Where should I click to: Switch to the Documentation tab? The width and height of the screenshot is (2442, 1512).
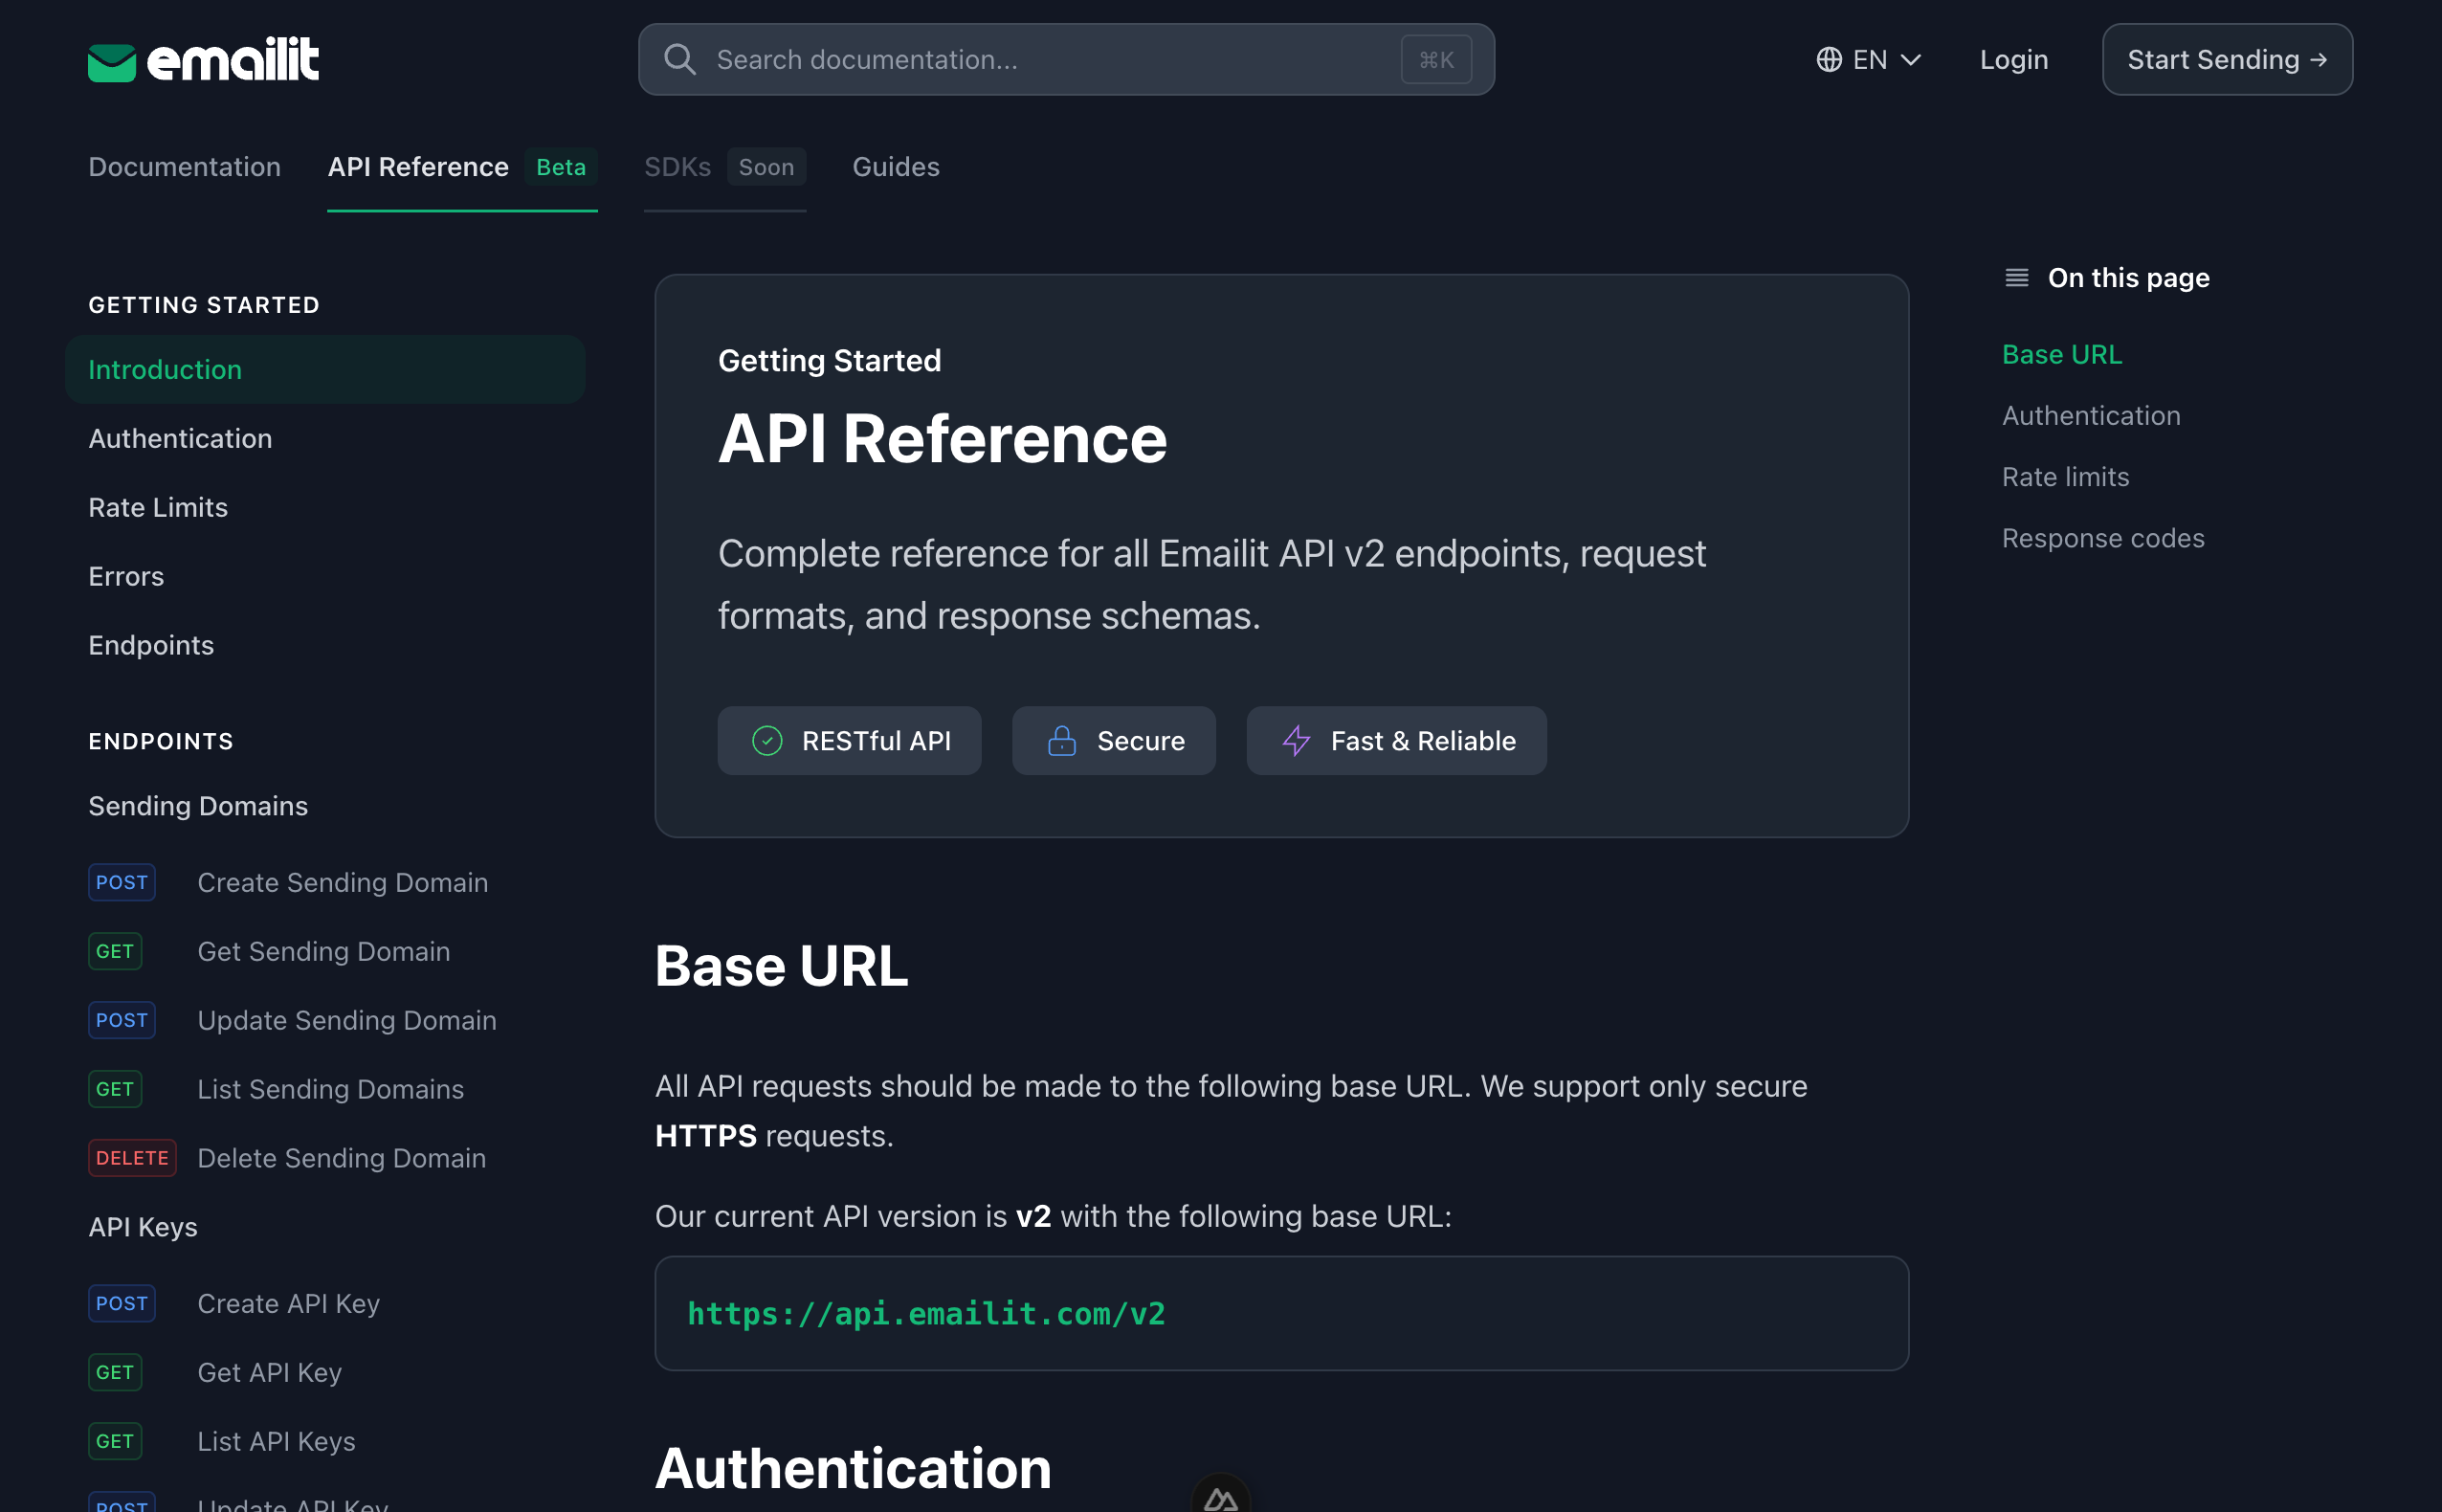[x=184, y=166]
